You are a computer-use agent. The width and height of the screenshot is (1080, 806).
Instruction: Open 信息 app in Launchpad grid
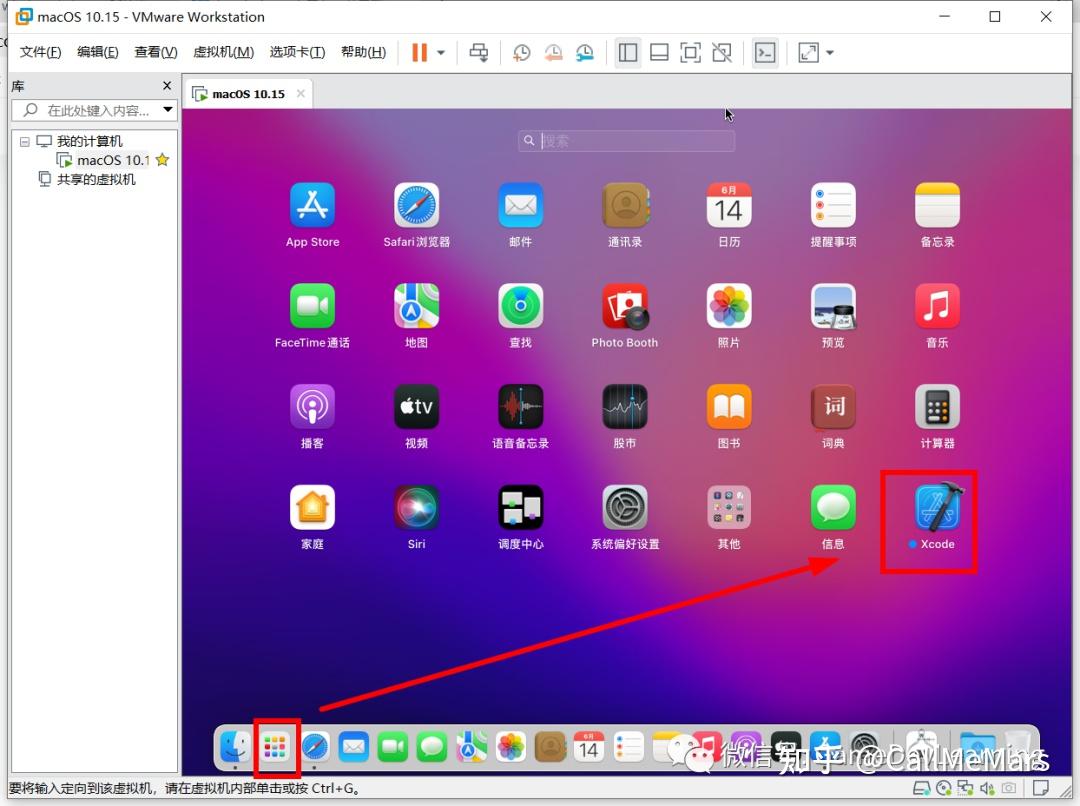833,507
